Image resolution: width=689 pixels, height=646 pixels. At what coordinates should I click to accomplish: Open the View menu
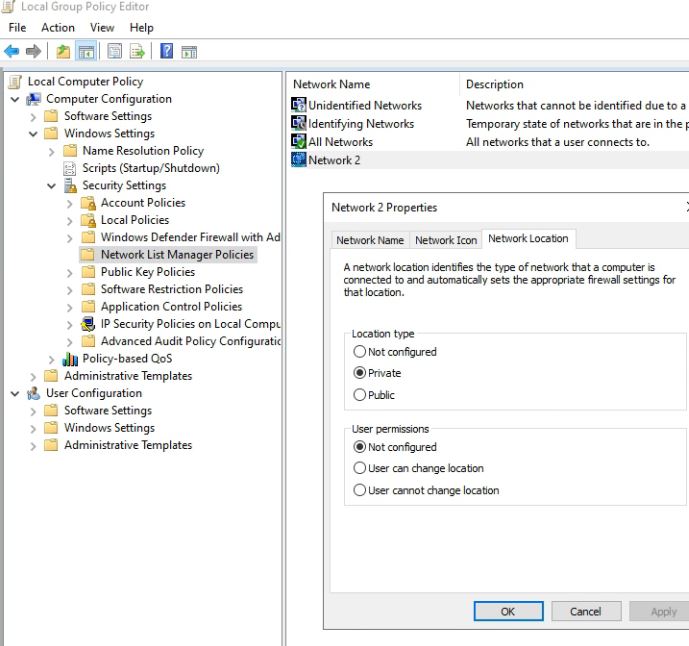102,28
